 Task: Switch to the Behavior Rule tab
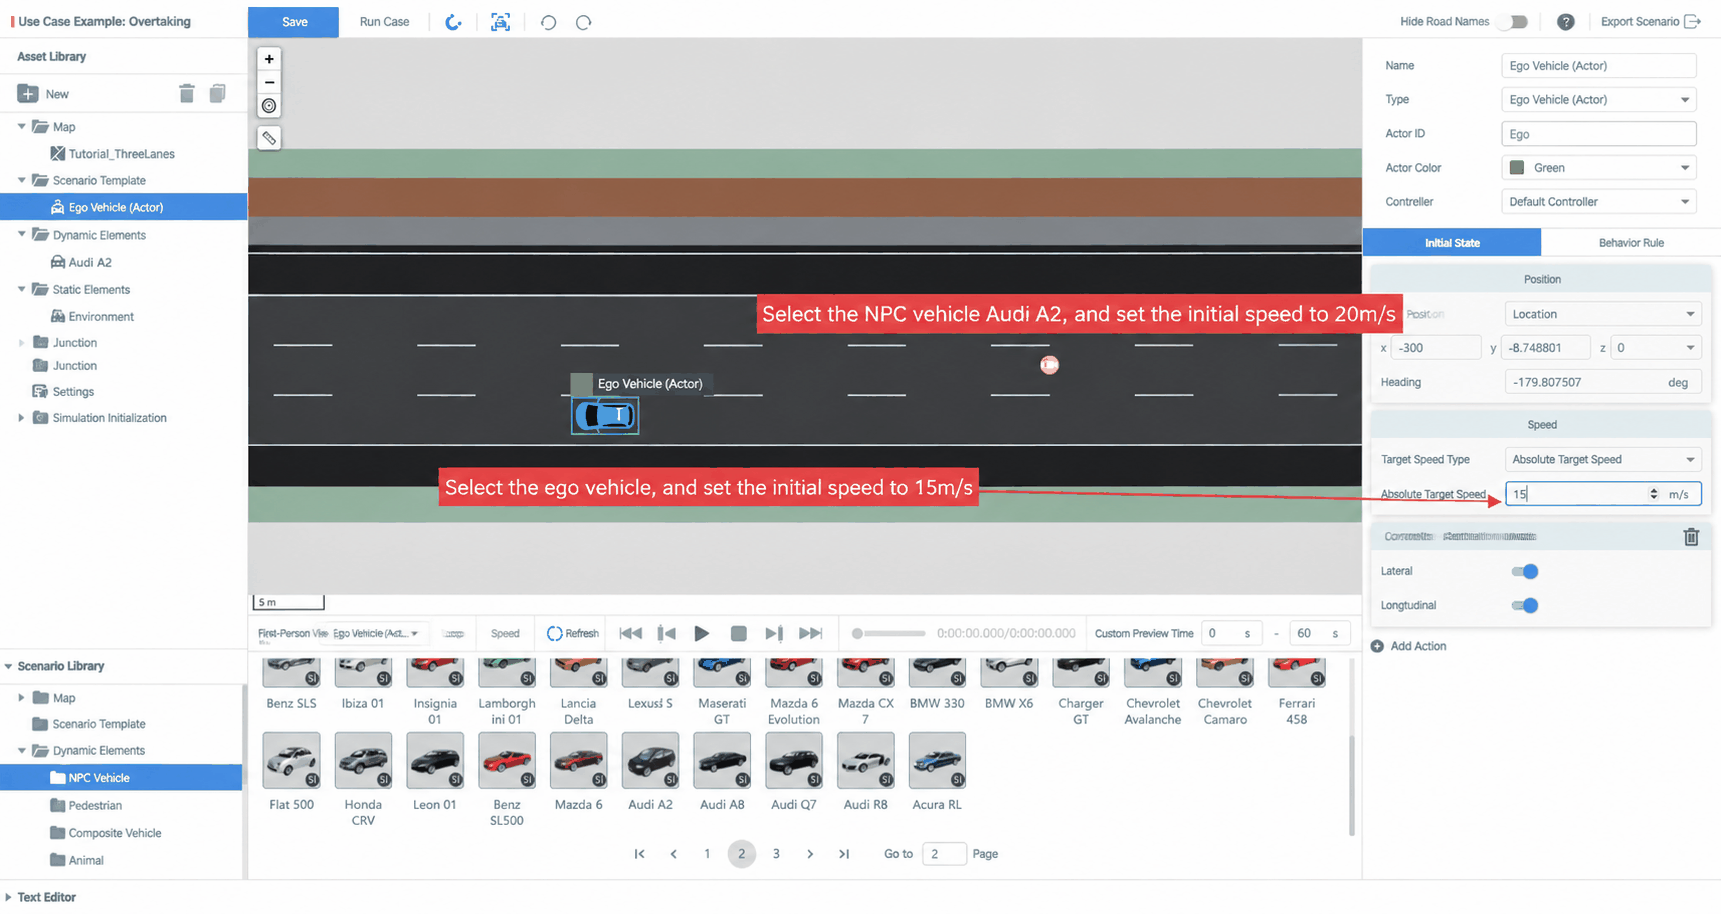click(x=1631, y=243)
